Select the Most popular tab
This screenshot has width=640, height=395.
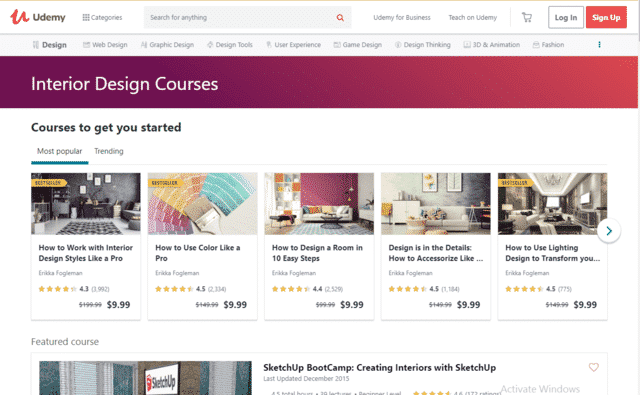point(60,151)
